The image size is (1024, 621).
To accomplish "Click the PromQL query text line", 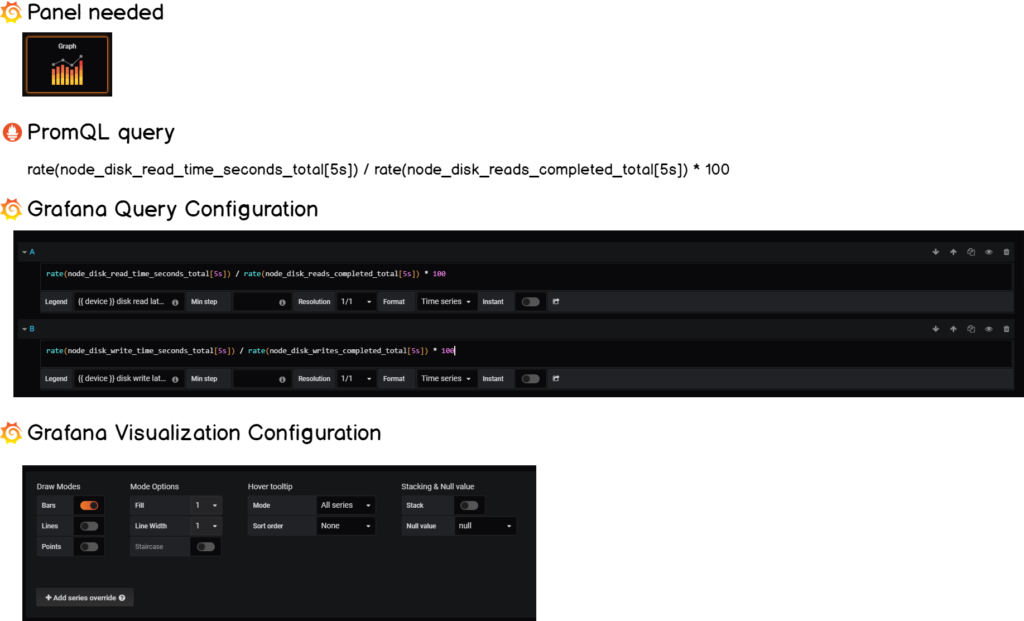I will 378,170.
